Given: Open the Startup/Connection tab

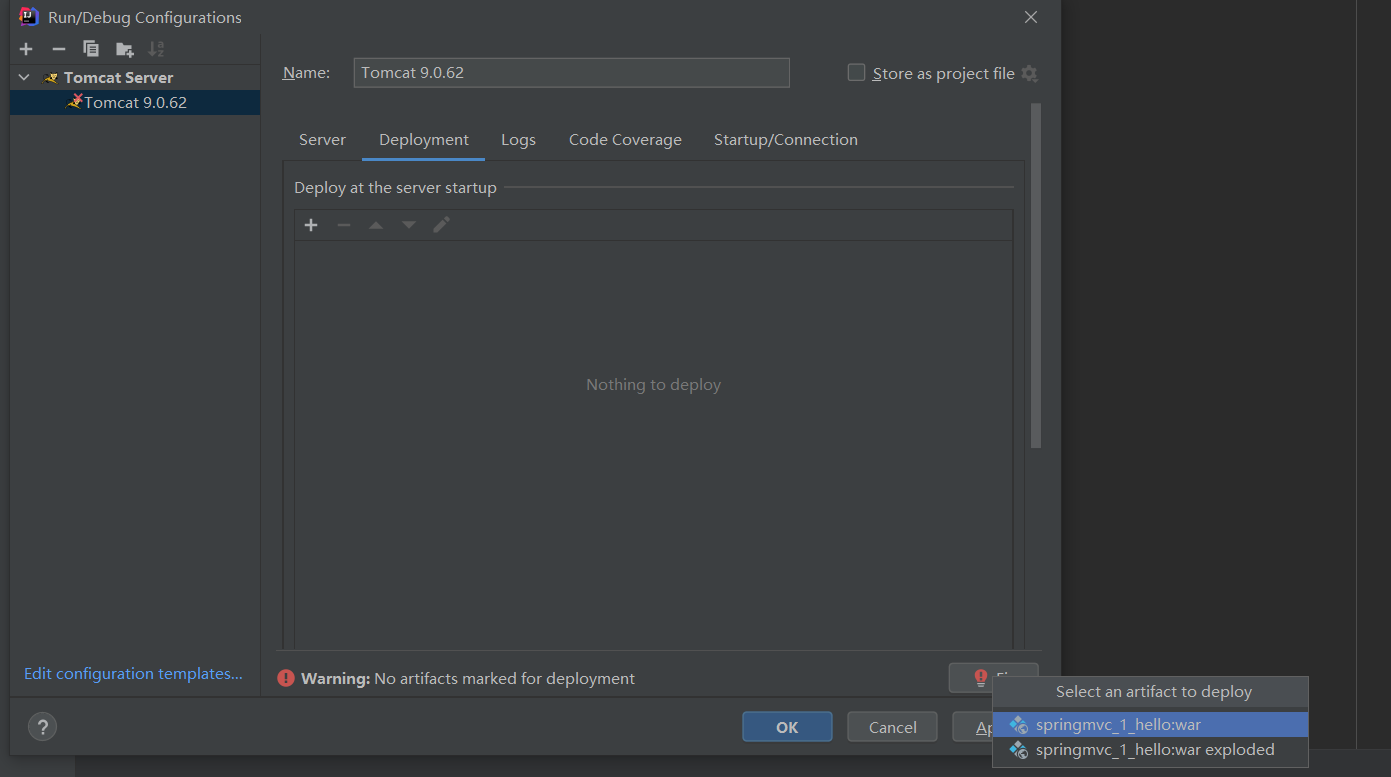Looking at the screenshot, I should (x=785, y=139).
